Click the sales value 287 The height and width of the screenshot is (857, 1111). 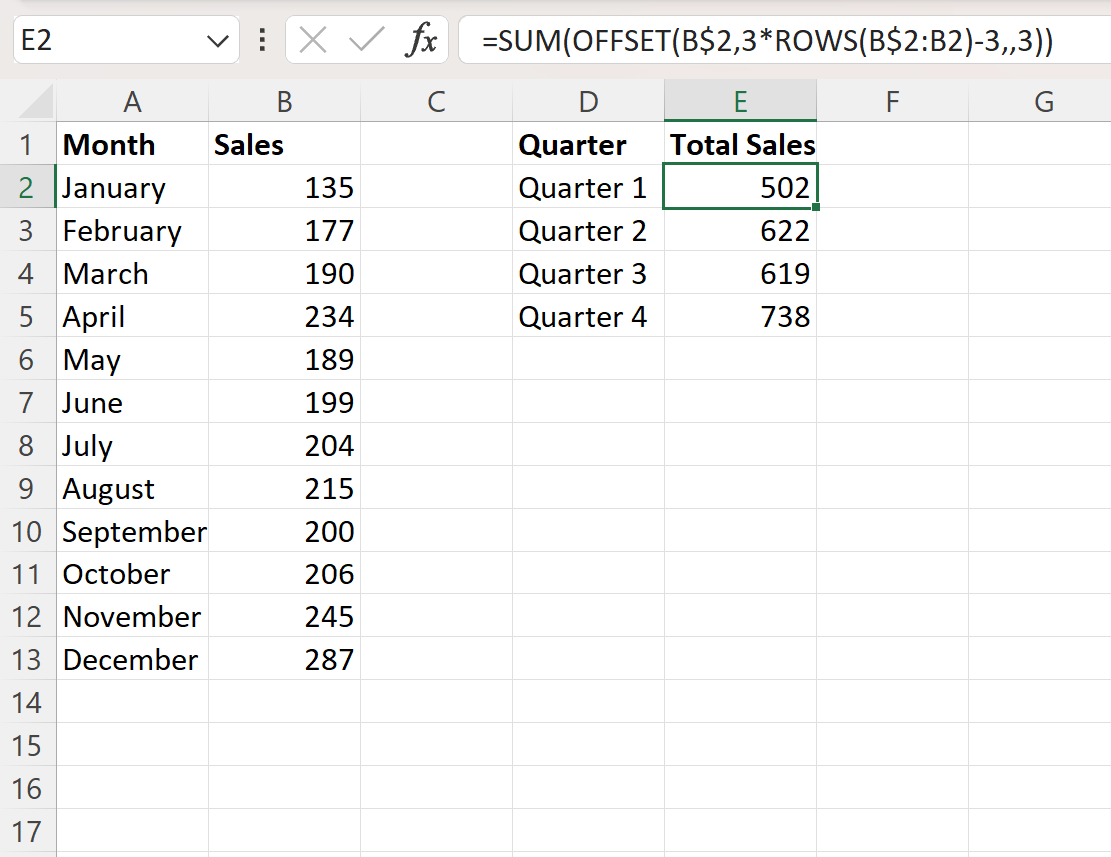(284, 660)
